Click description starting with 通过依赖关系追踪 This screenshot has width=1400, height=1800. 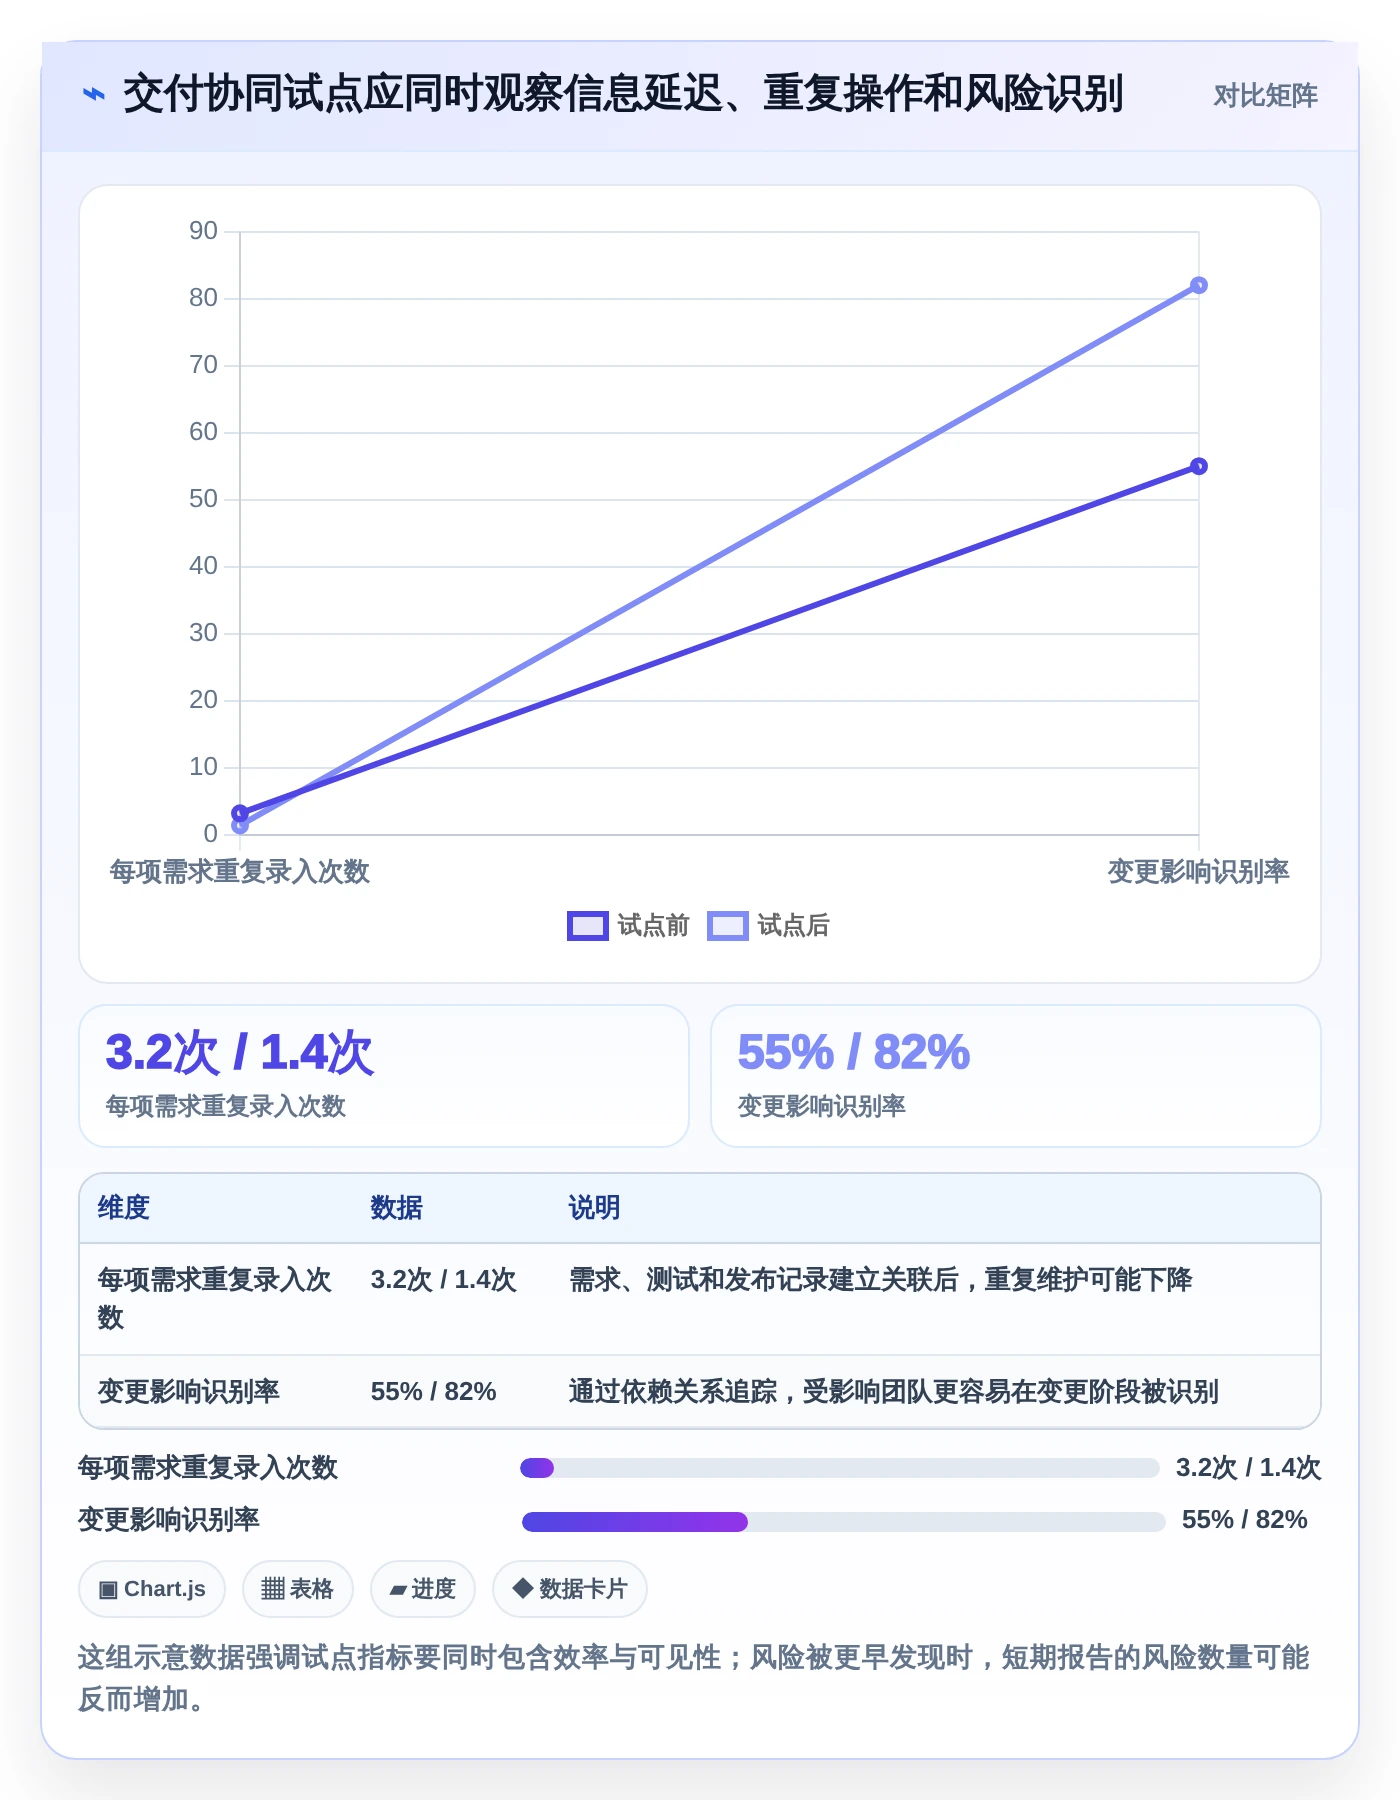pyautogui.click(x=894, y=1392)
